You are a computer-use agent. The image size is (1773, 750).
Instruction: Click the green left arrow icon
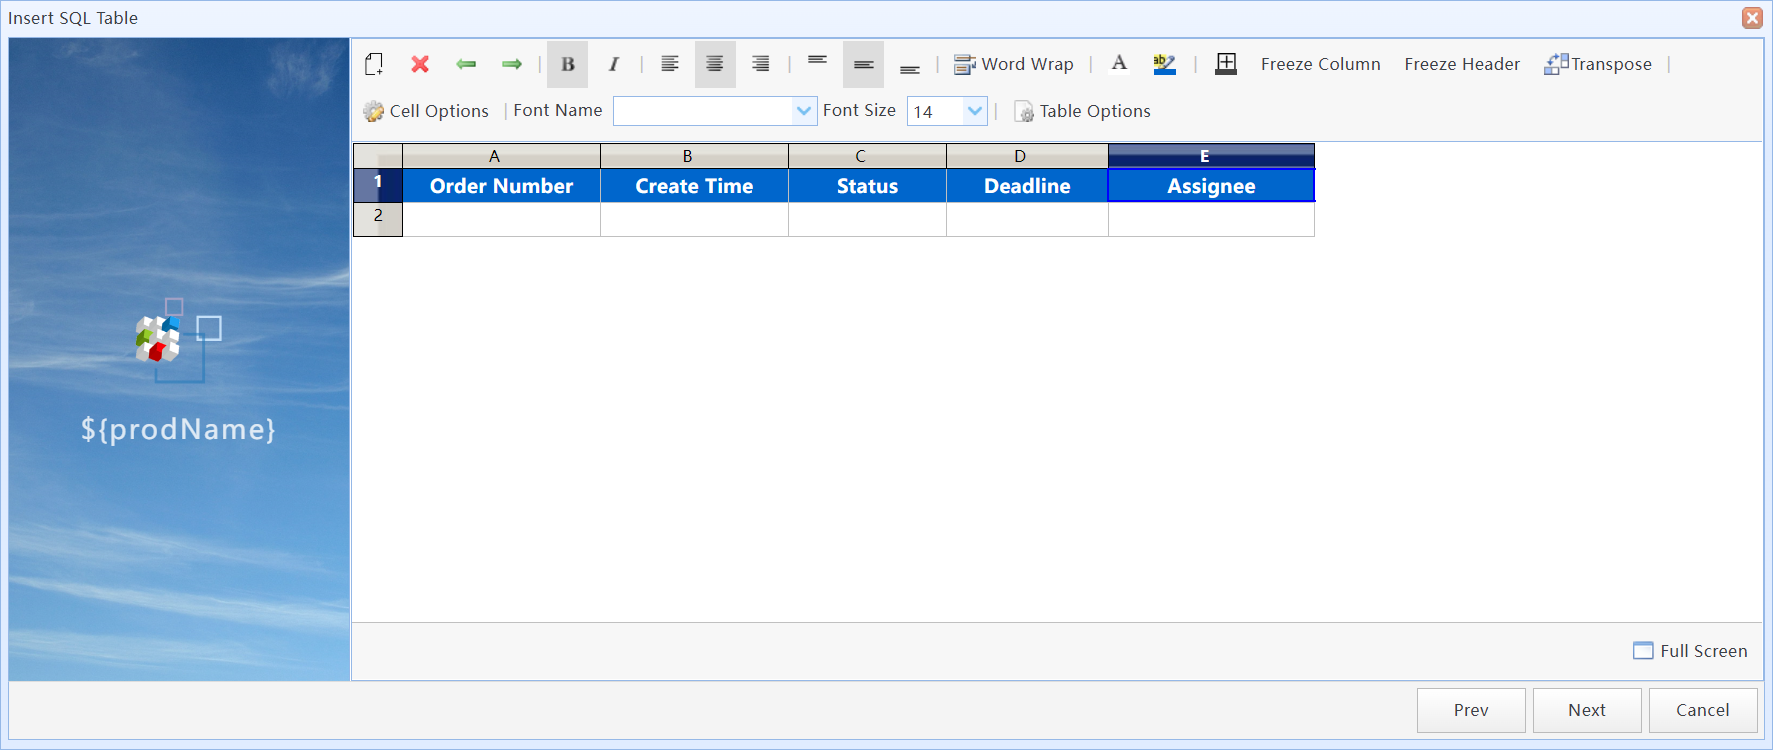point(466,64)
